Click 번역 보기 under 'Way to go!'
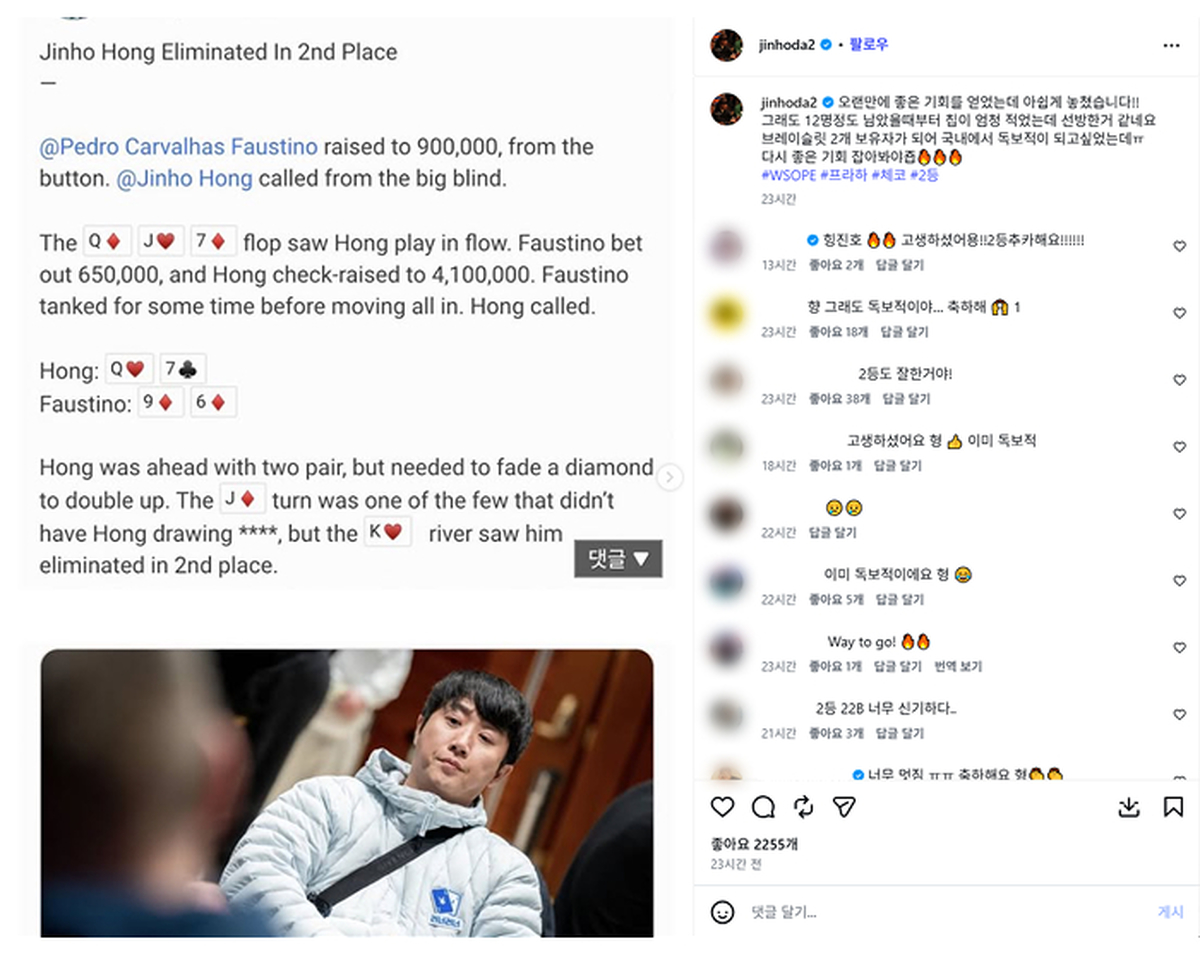The width and height of the screenshot is (1200, 977). click(x=958, y=666)
